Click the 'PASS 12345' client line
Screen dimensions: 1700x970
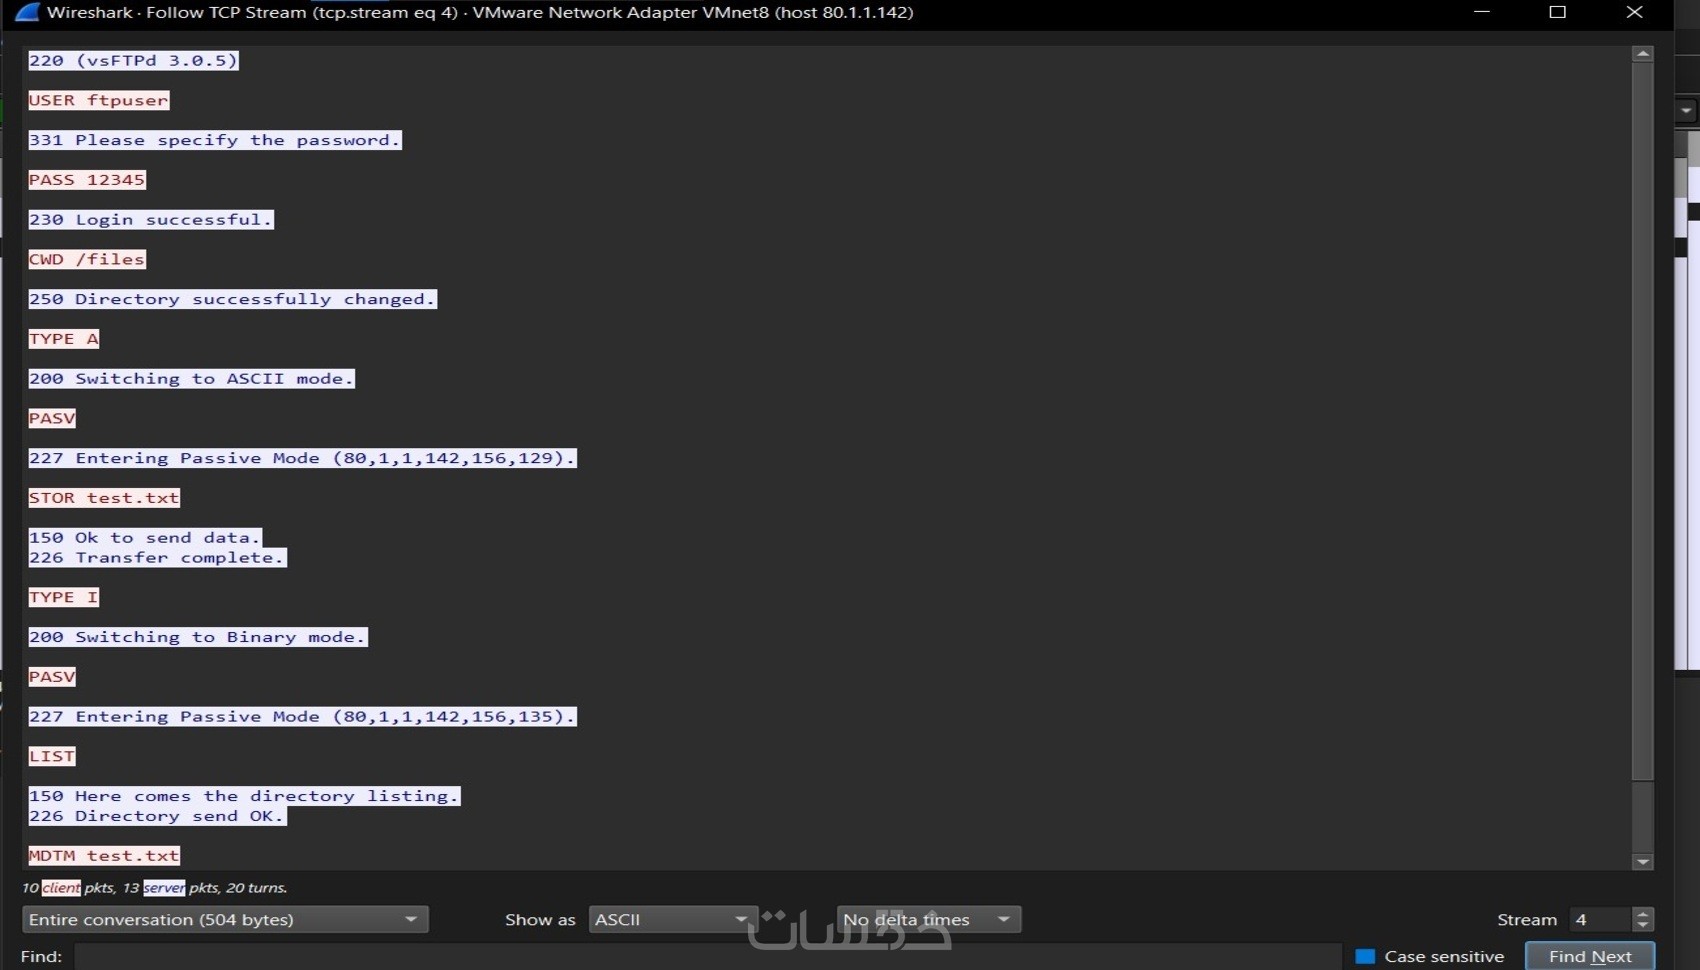click(x=87, y=180)
